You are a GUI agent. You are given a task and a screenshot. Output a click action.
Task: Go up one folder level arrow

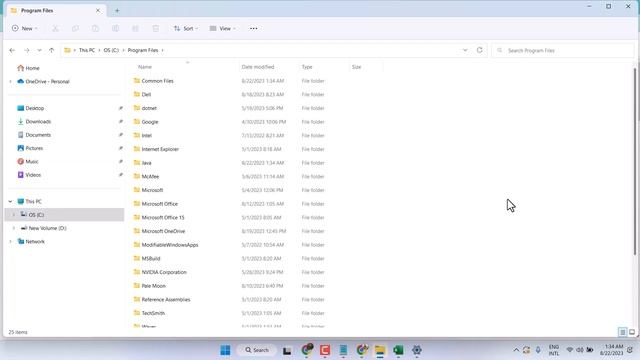(x=51, y=50)
